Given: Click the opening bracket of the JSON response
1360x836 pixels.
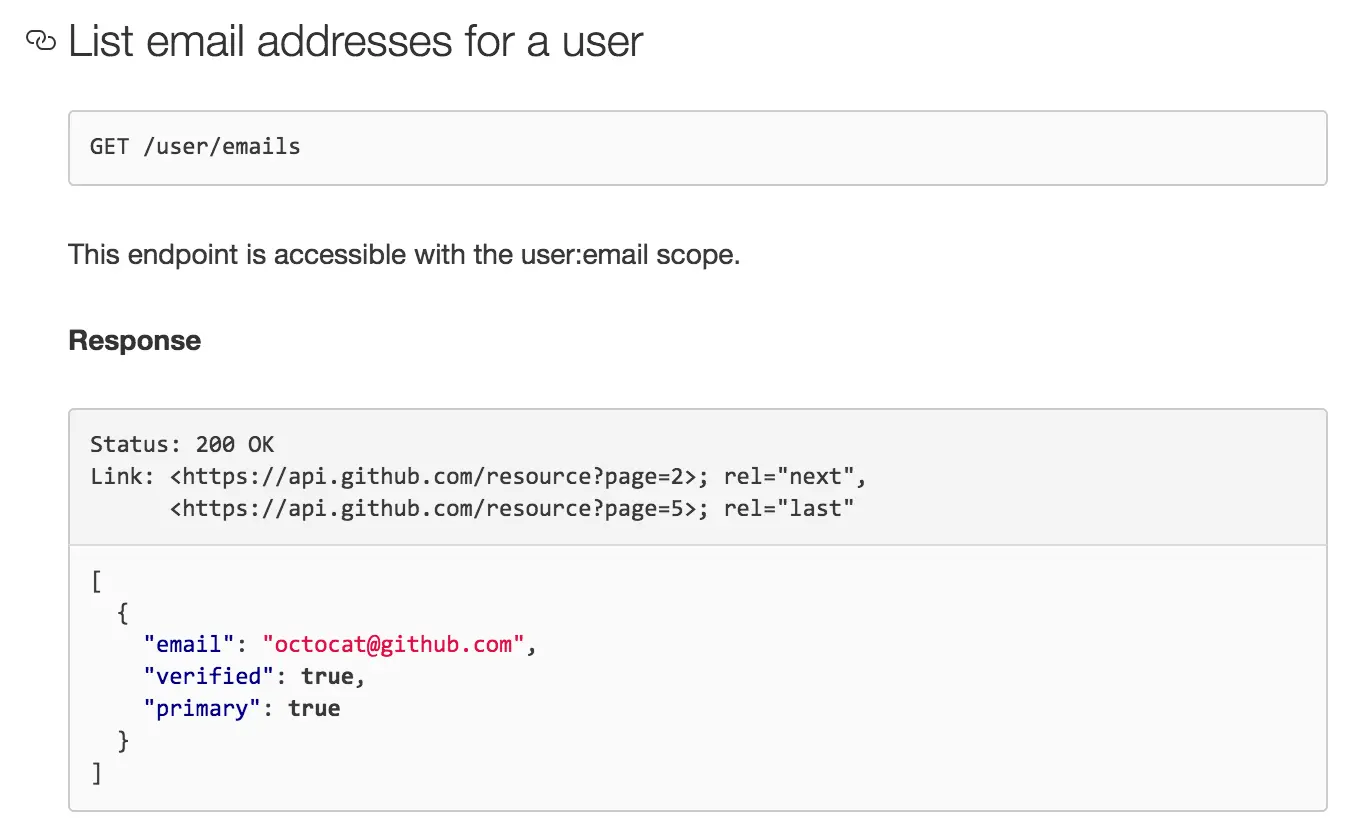Looking at the screenshot, I should point(95,580).
